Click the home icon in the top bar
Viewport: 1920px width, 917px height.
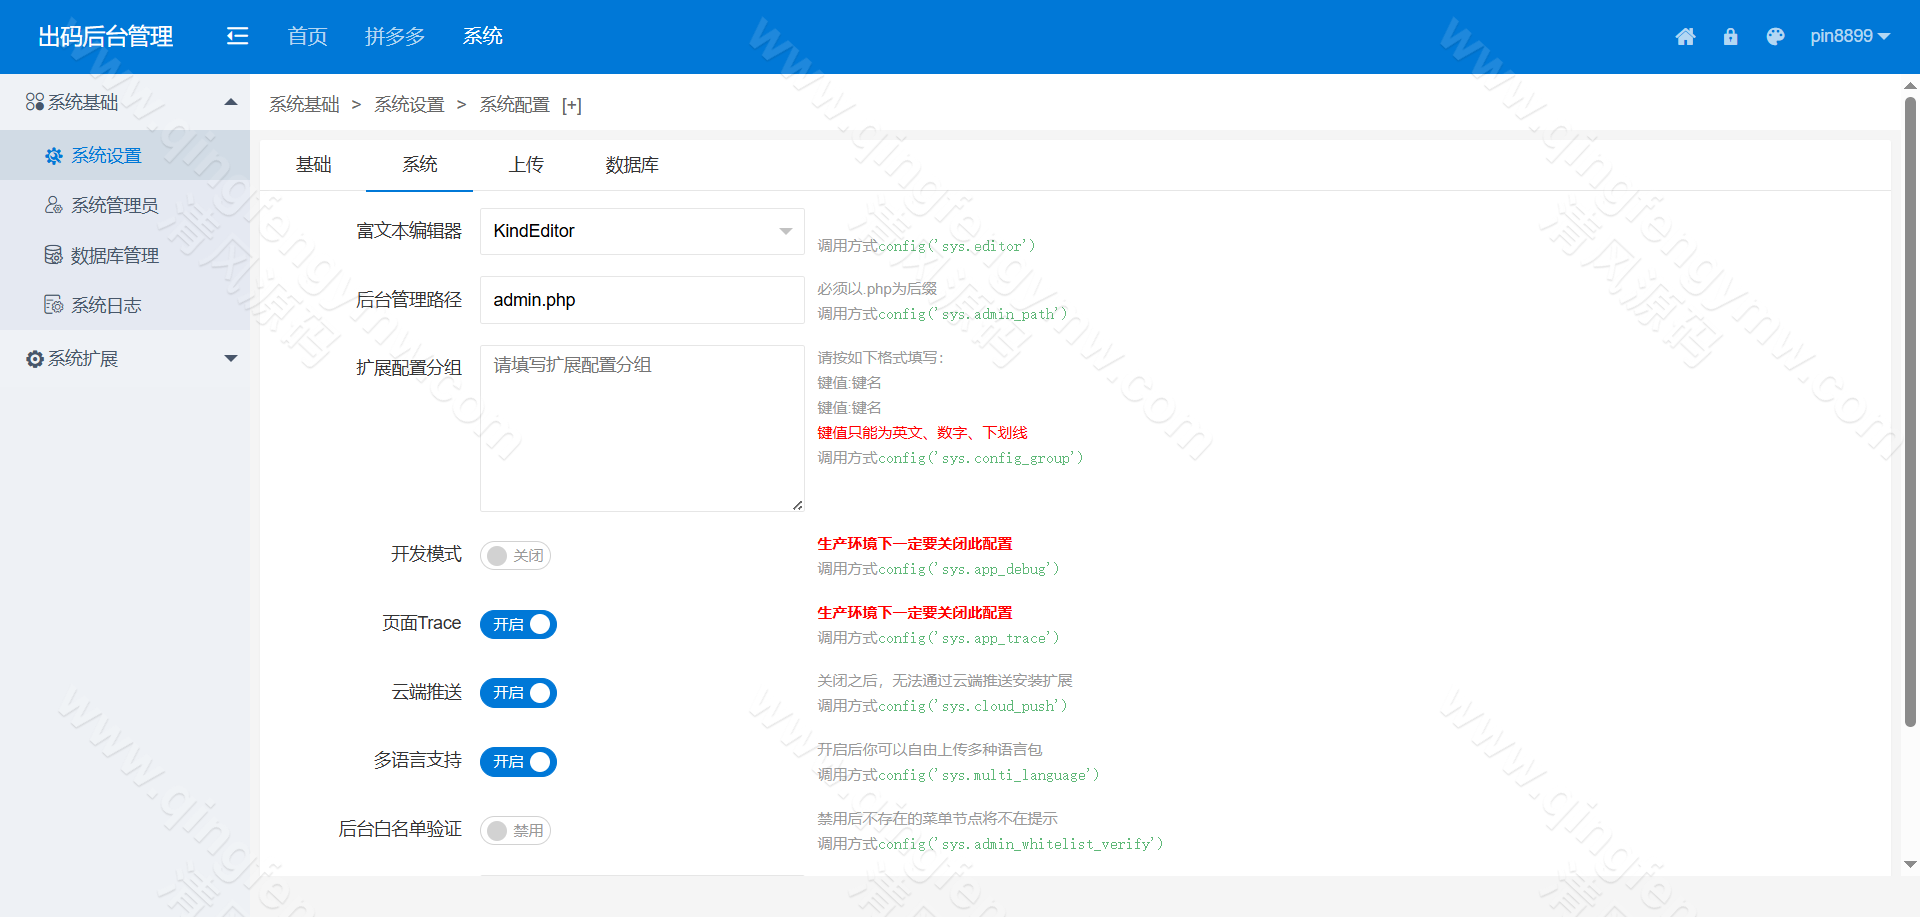point(1686,36)
